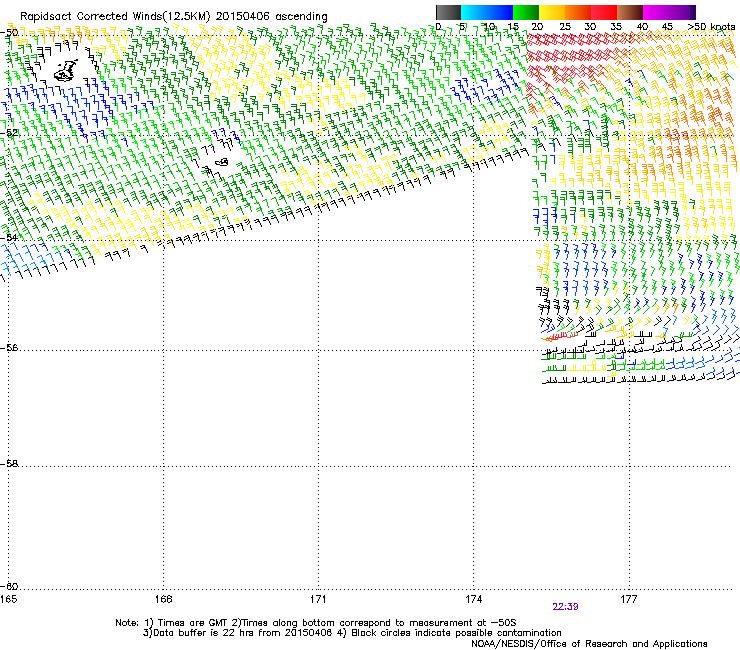Click the '177' longitude axis label
The width and height of the screenshot is (740, 650).
[629, 599]
